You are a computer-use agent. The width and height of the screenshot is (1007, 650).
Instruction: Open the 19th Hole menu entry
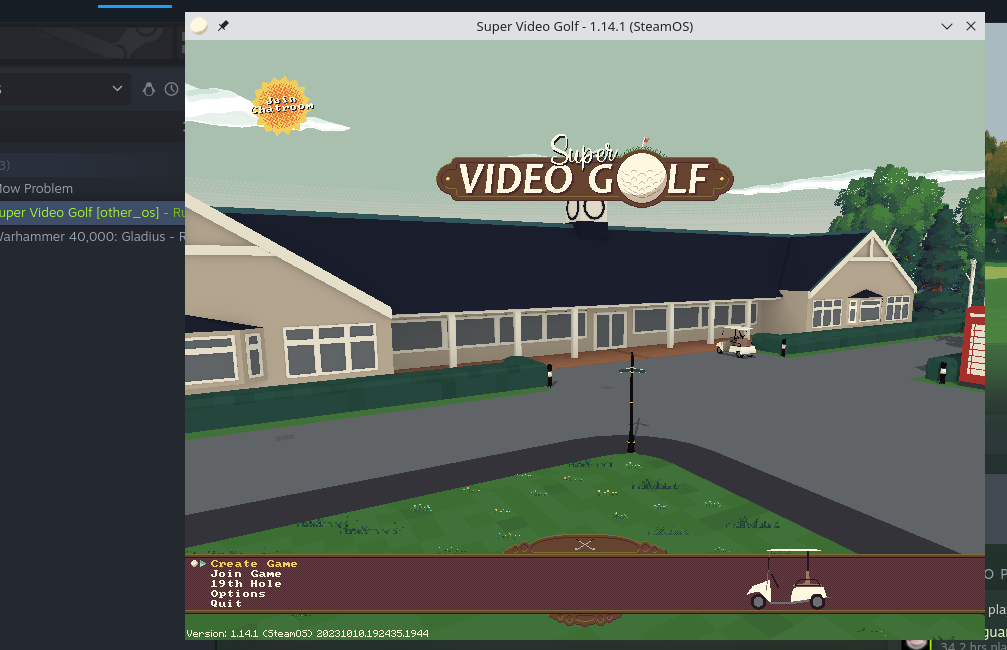pyautogui.click(x=246, y=584)
